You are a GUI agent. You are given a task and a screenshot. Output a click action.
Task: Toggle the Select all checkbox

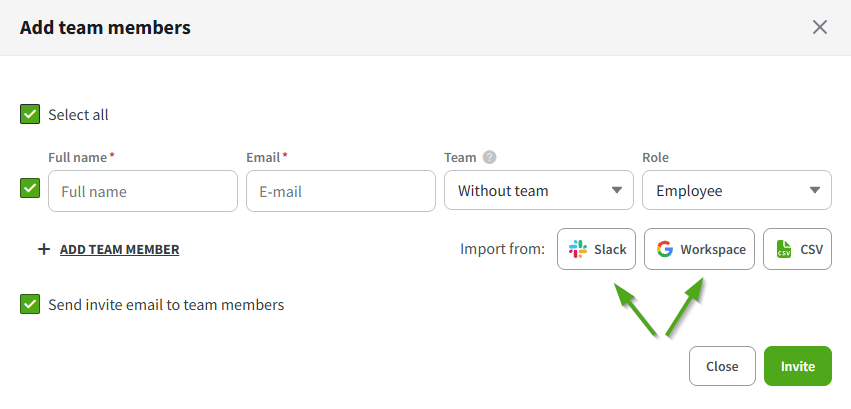(x=30, y=114)
